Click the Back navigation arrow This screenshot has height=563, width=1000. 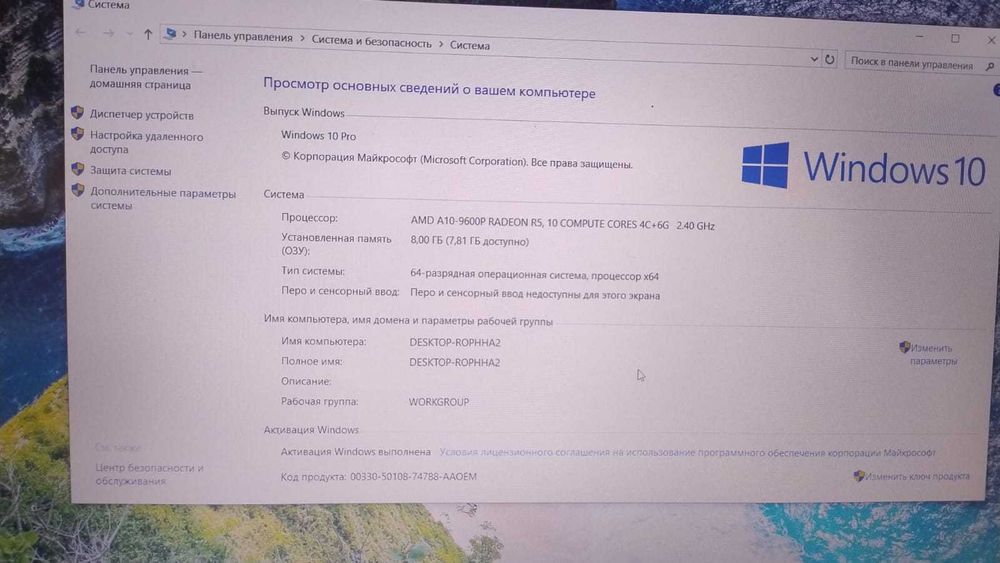[80, 32]
